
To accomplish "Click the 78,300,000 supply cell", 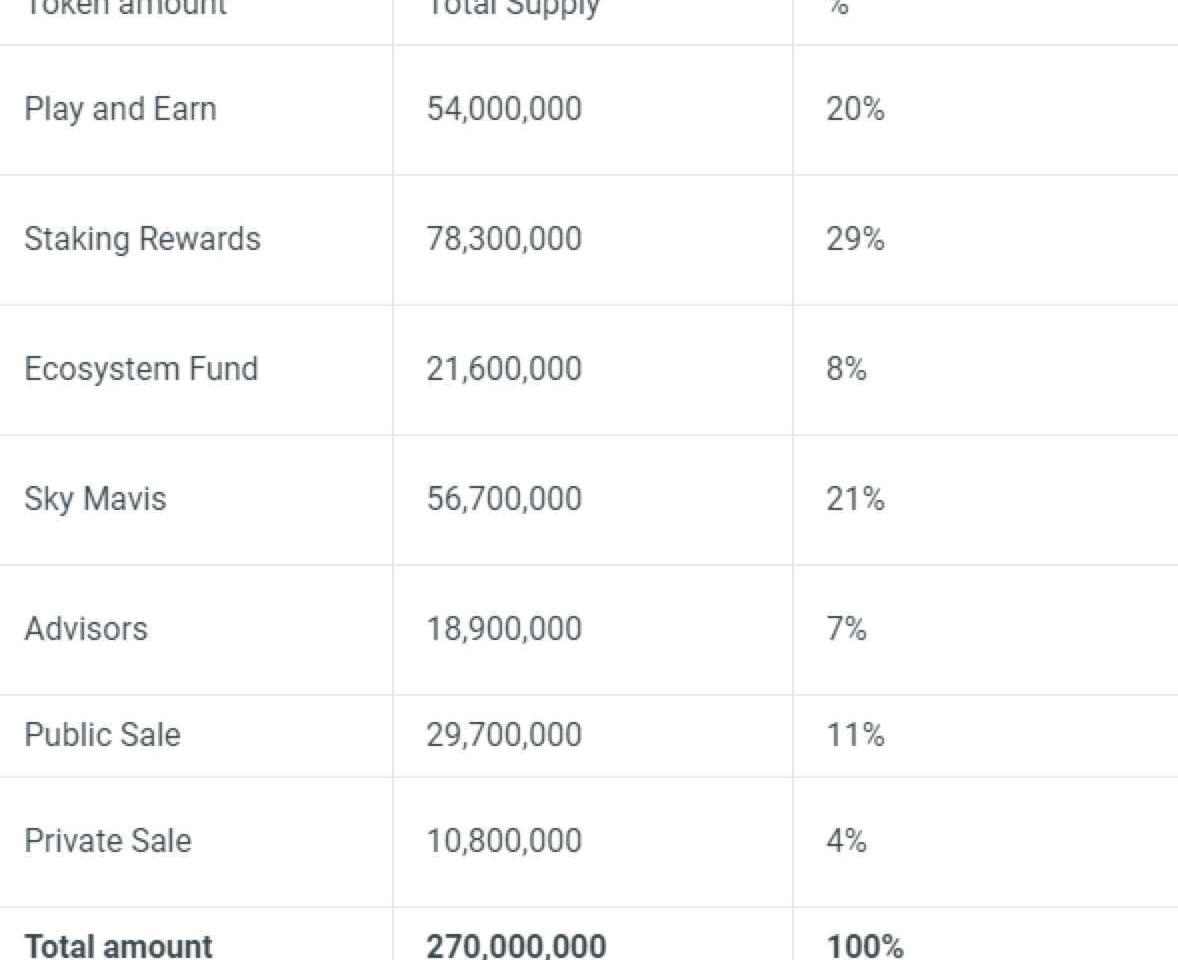I will click(504, 239).
